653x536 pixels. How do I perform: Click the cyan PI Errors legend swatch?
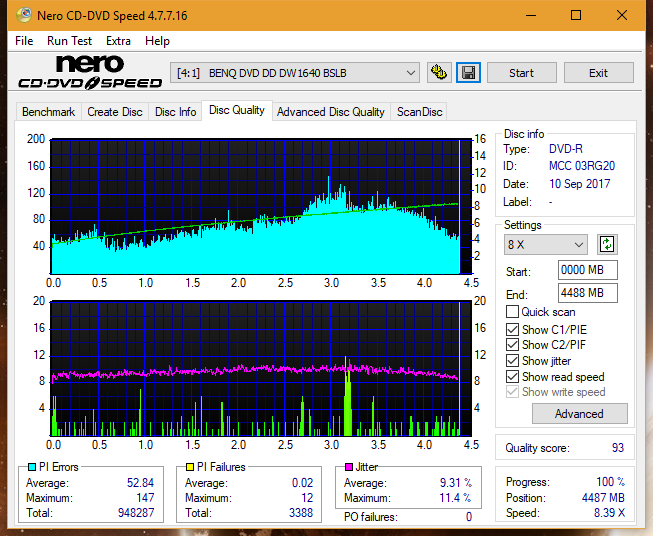[x=32, y=467]
